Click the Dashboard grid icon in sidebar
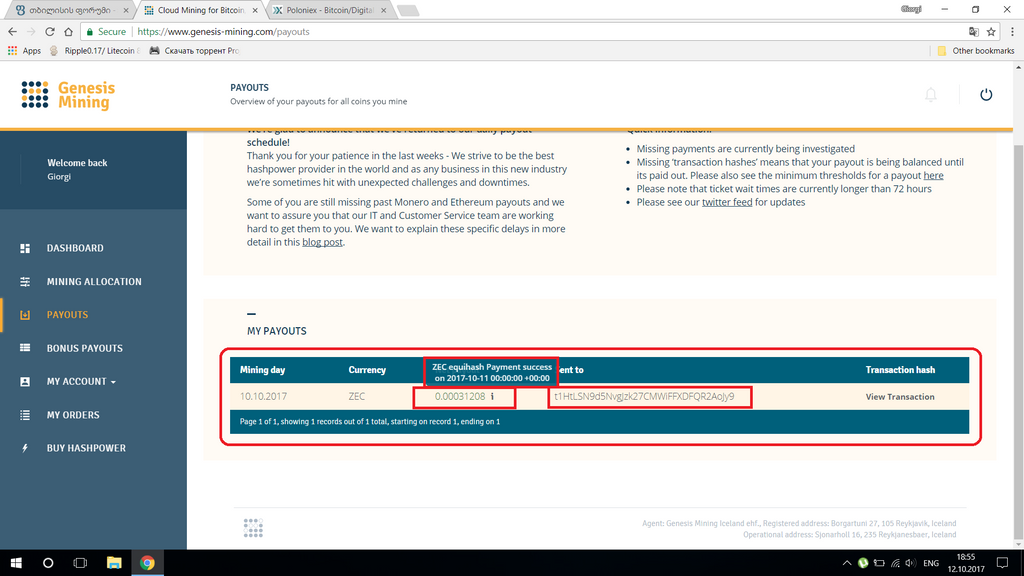Screen dimensions: 1024x576 [25, 248]
